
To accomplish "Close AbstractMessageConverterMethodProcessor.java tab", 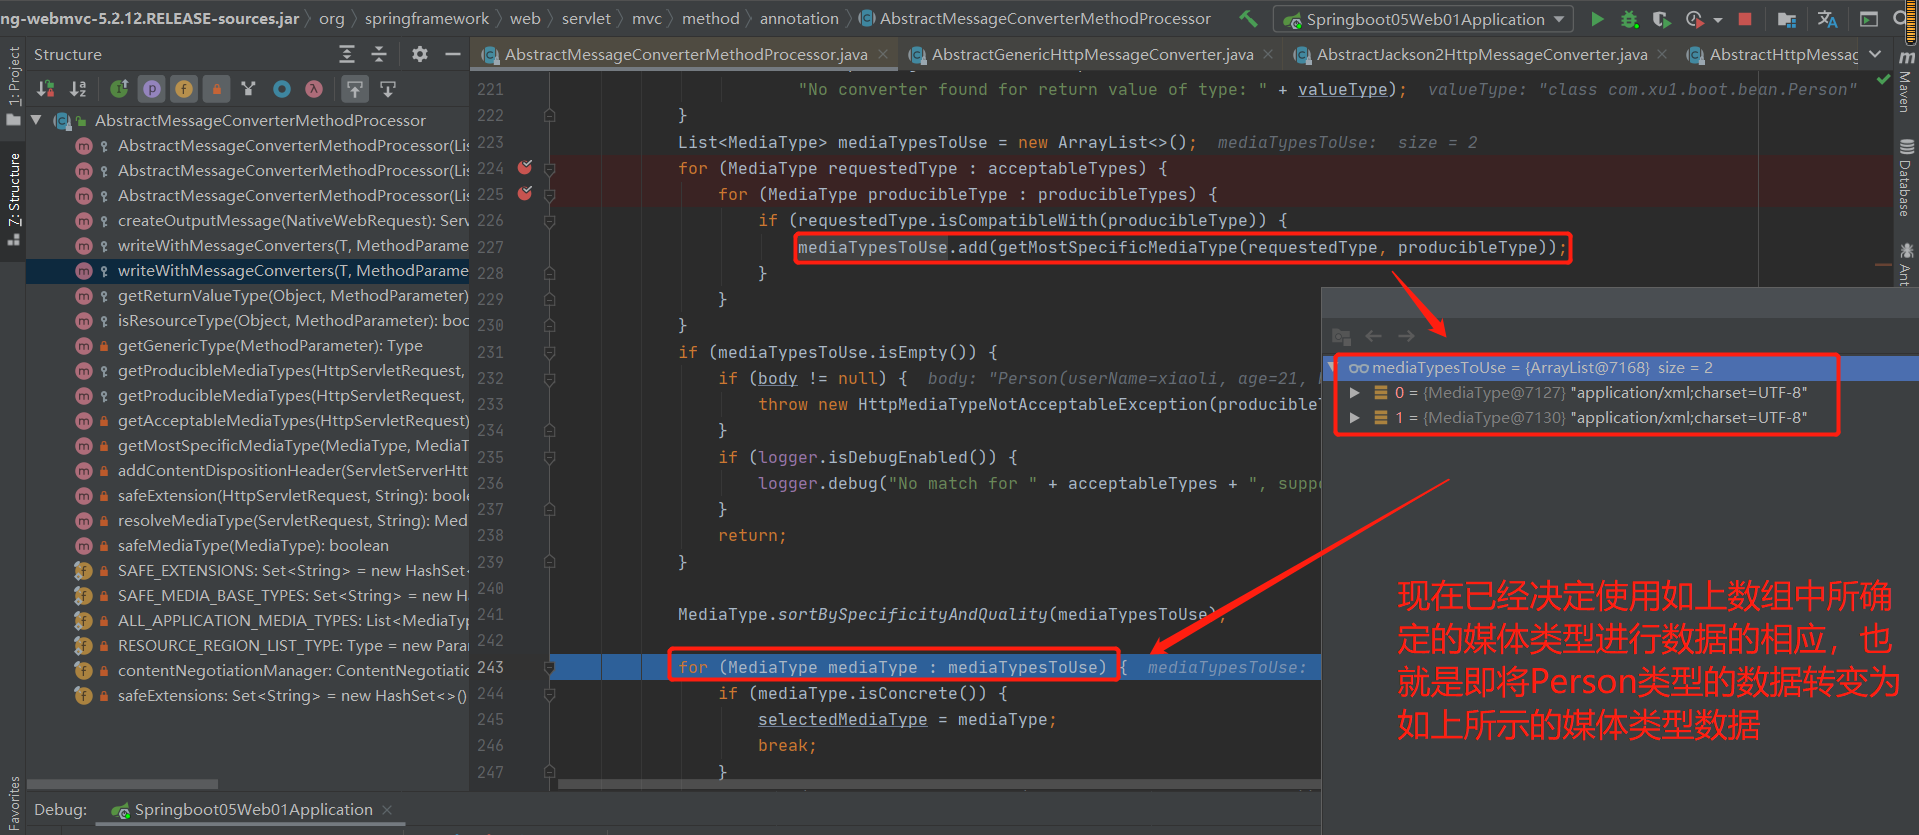I will (882, 54).
